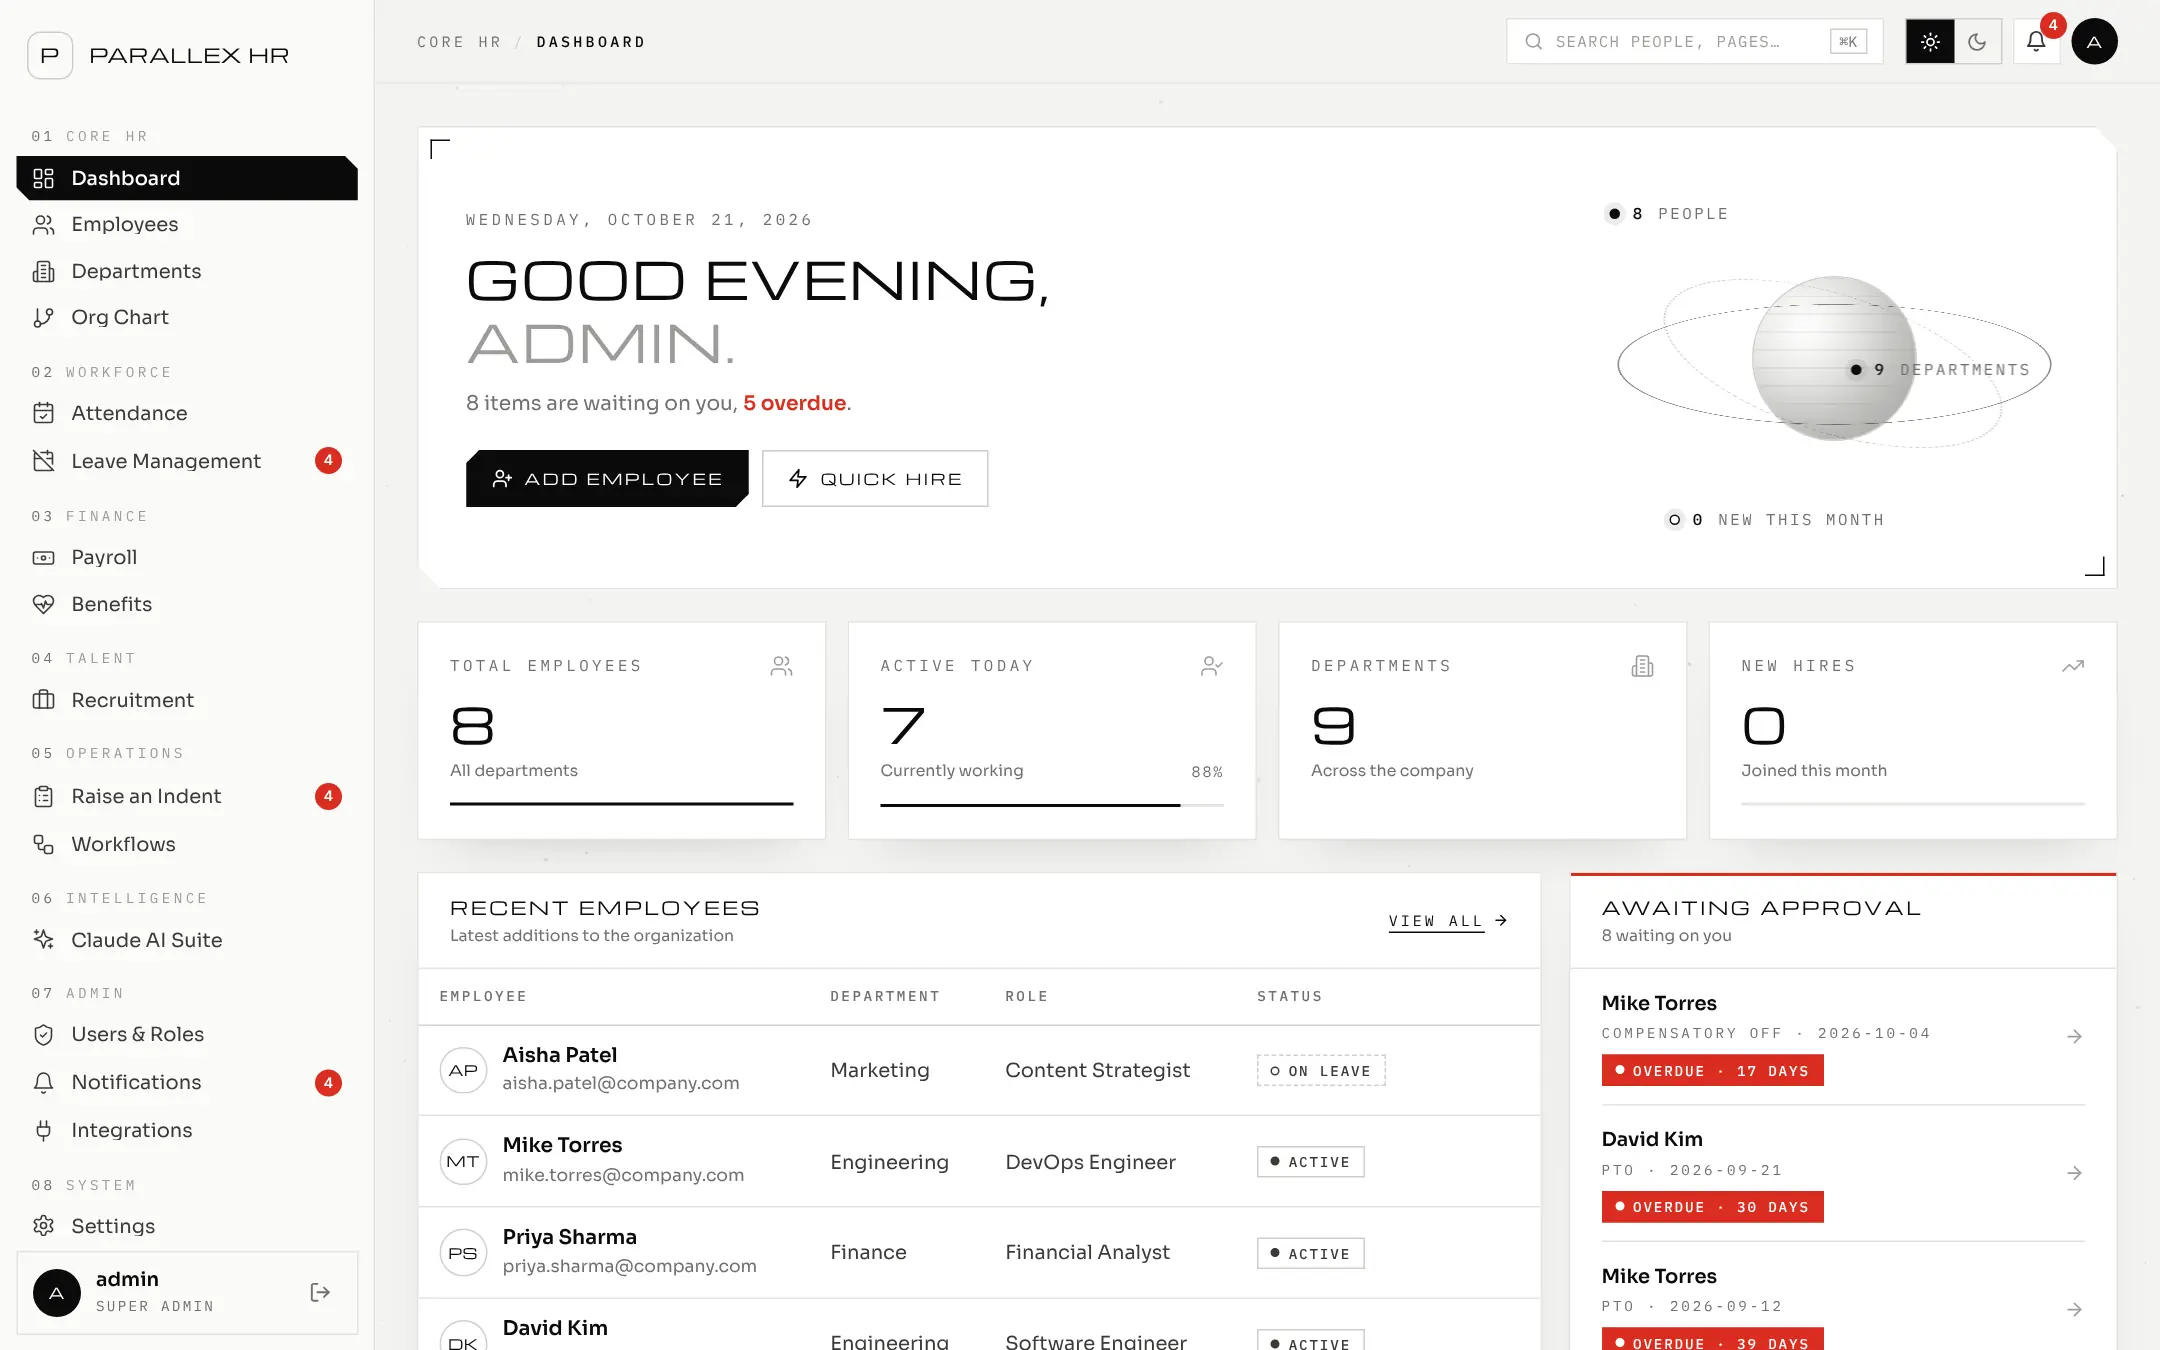Open notifications bell in top bar
The height and width of the screenshot is (1350, 2160).
click(2036, 42)
